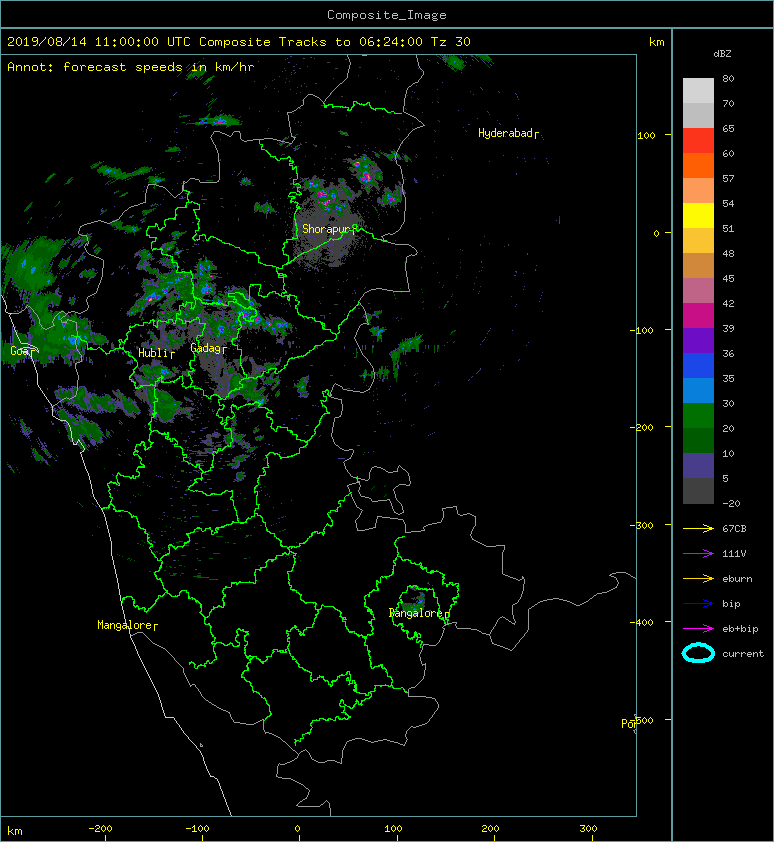Click the 111V legend label
The width and height of the screenshot is (774, 842).
click(734, 554)
